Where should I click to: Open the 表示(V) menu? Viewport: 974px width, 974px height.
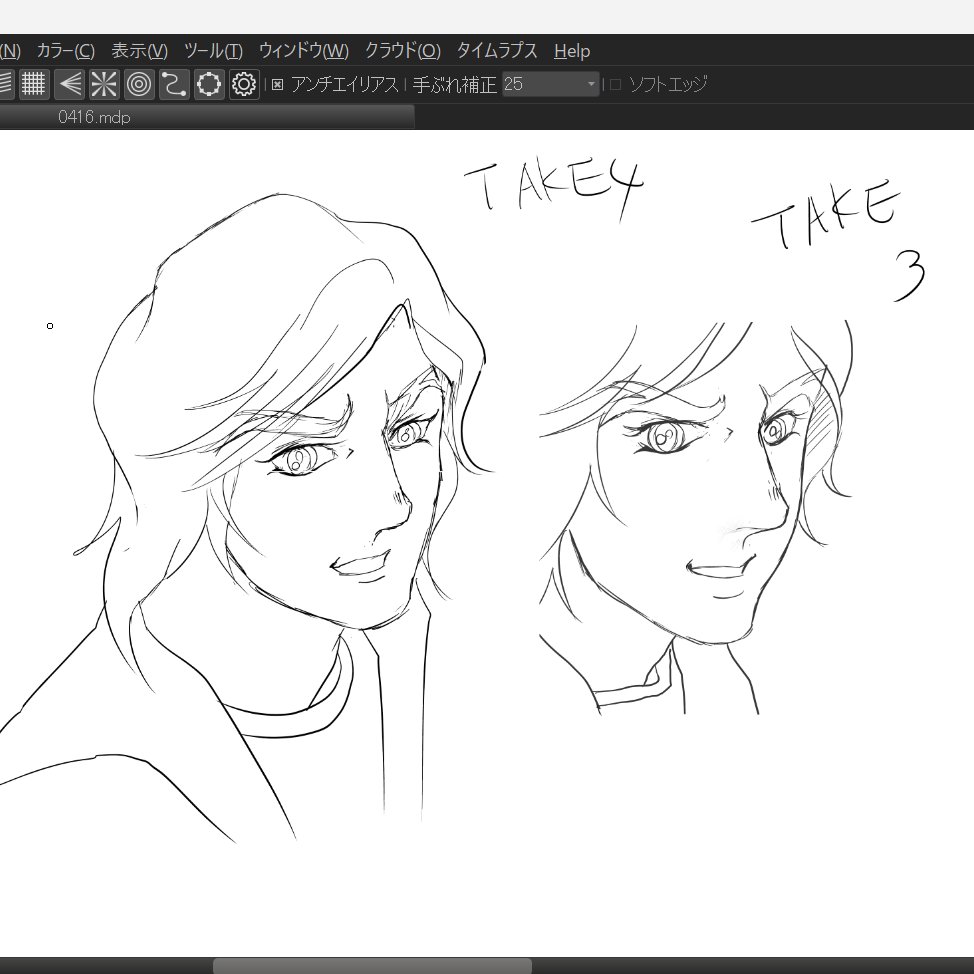[139, 50]
